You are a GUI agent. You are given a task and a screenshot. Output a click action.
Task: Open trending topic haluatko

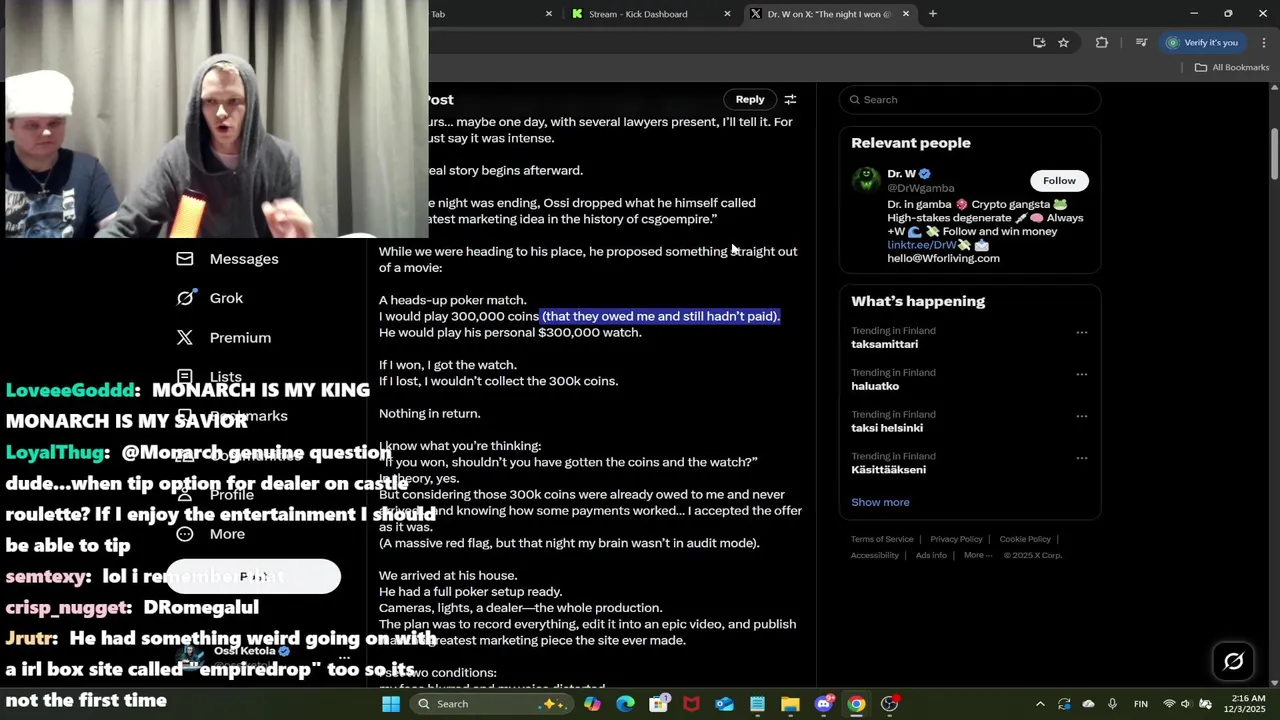tap(875, 386)
